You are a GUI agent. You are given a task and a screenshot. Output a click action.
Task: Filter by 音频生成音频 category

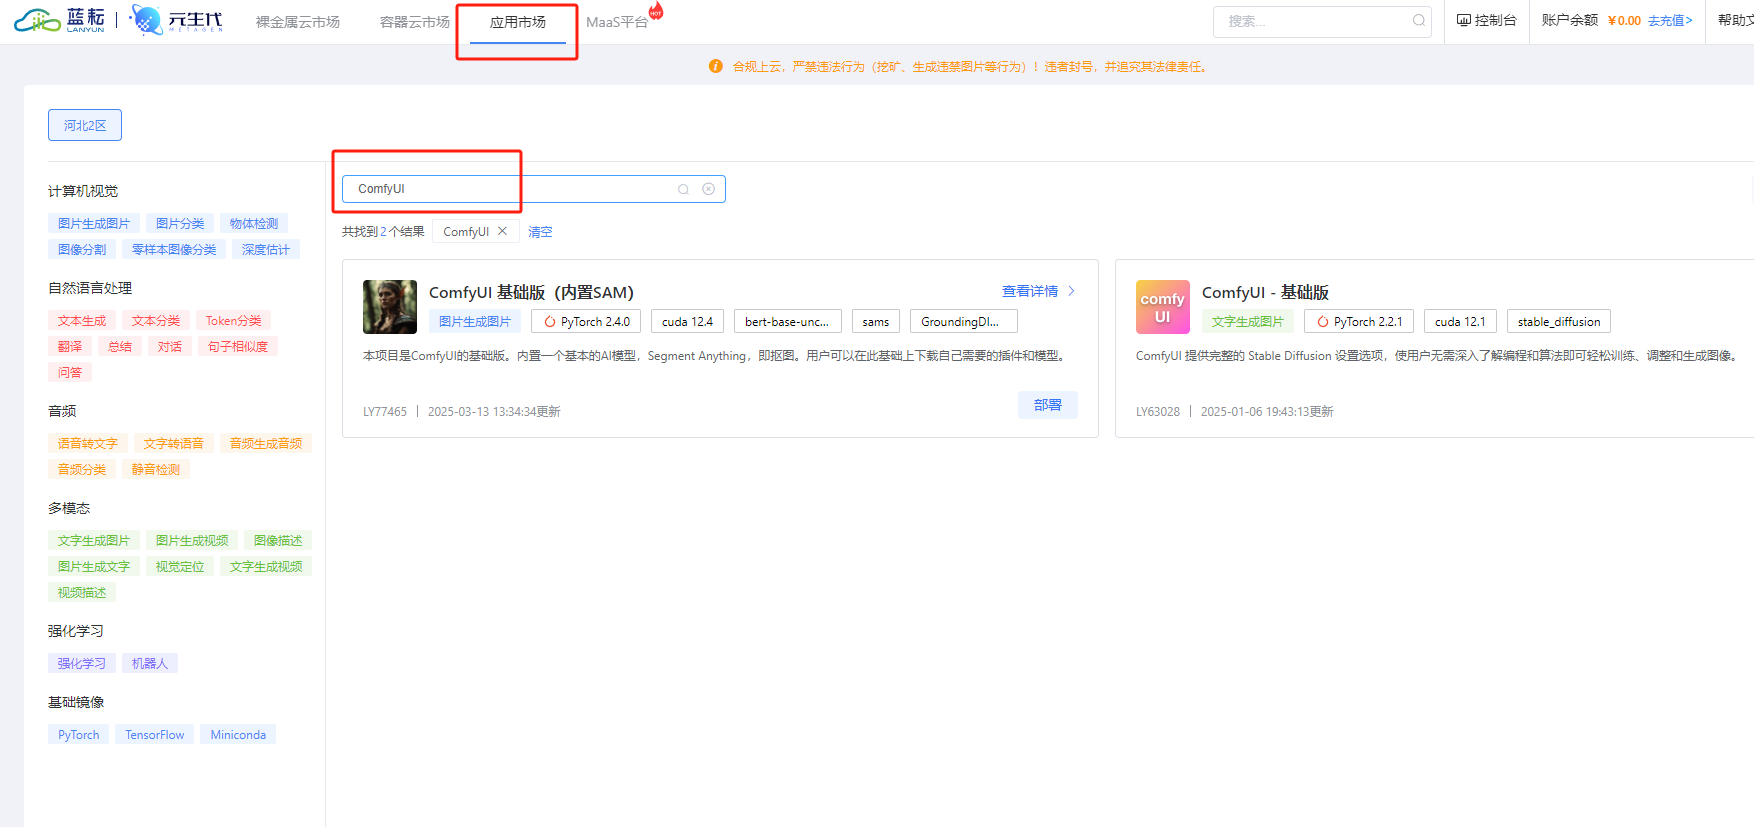[x=266, y=444]
